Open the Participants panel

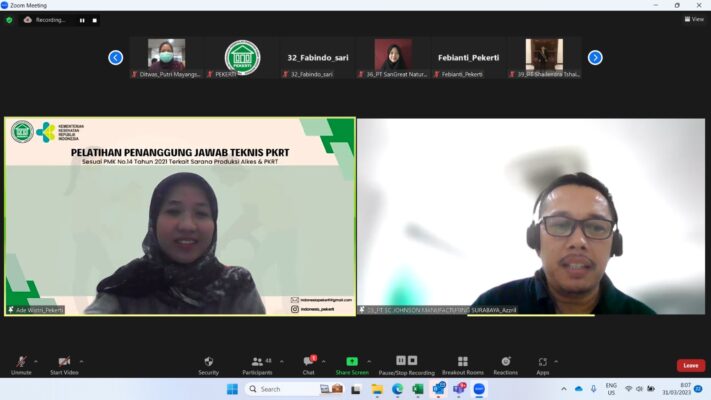pos(257,363)
